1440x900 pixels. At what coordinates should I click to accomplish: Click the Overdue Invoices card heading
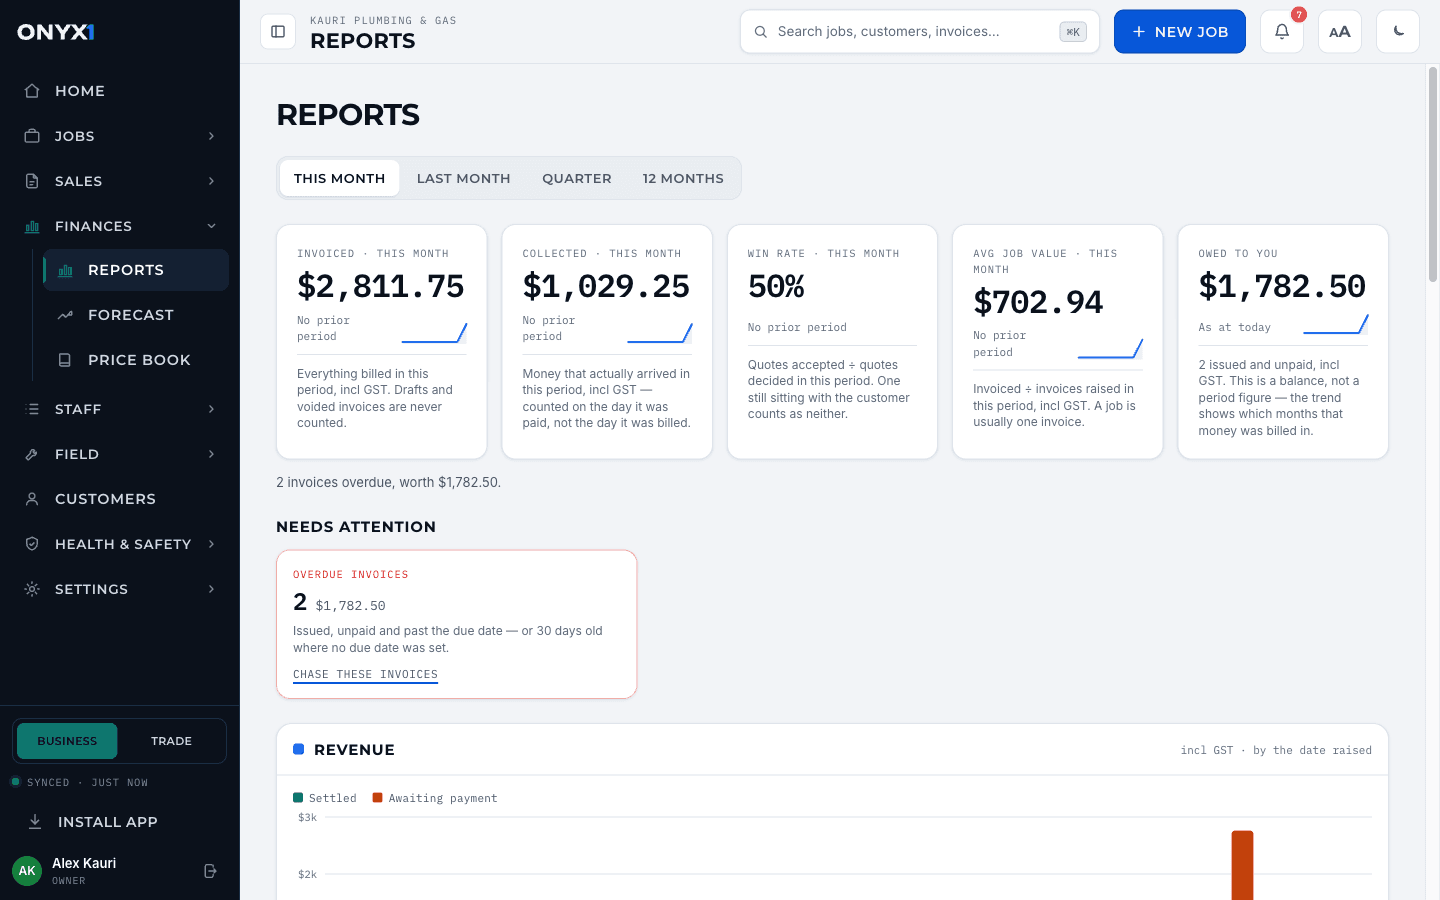tap(351, 575)
